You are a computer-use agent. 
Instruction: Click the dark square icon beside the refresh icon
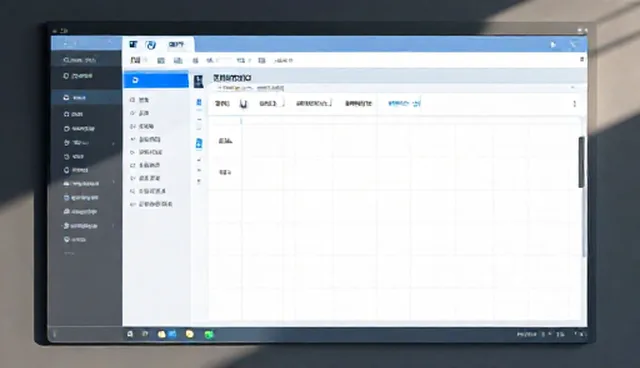(133, 44)
